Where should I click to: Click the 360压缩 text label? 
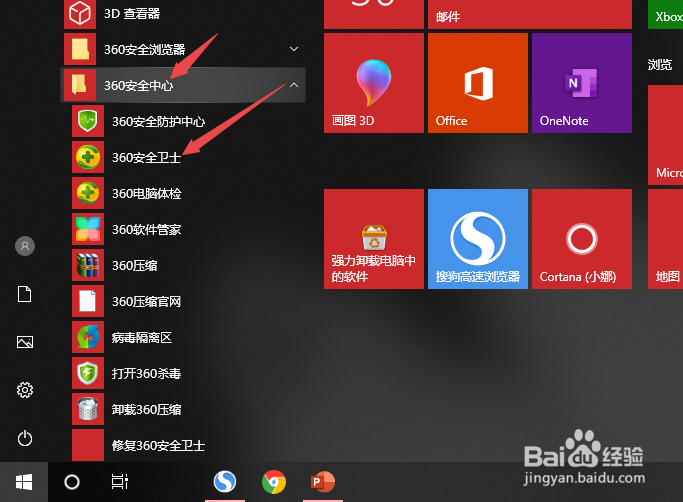tap(135, 266)
